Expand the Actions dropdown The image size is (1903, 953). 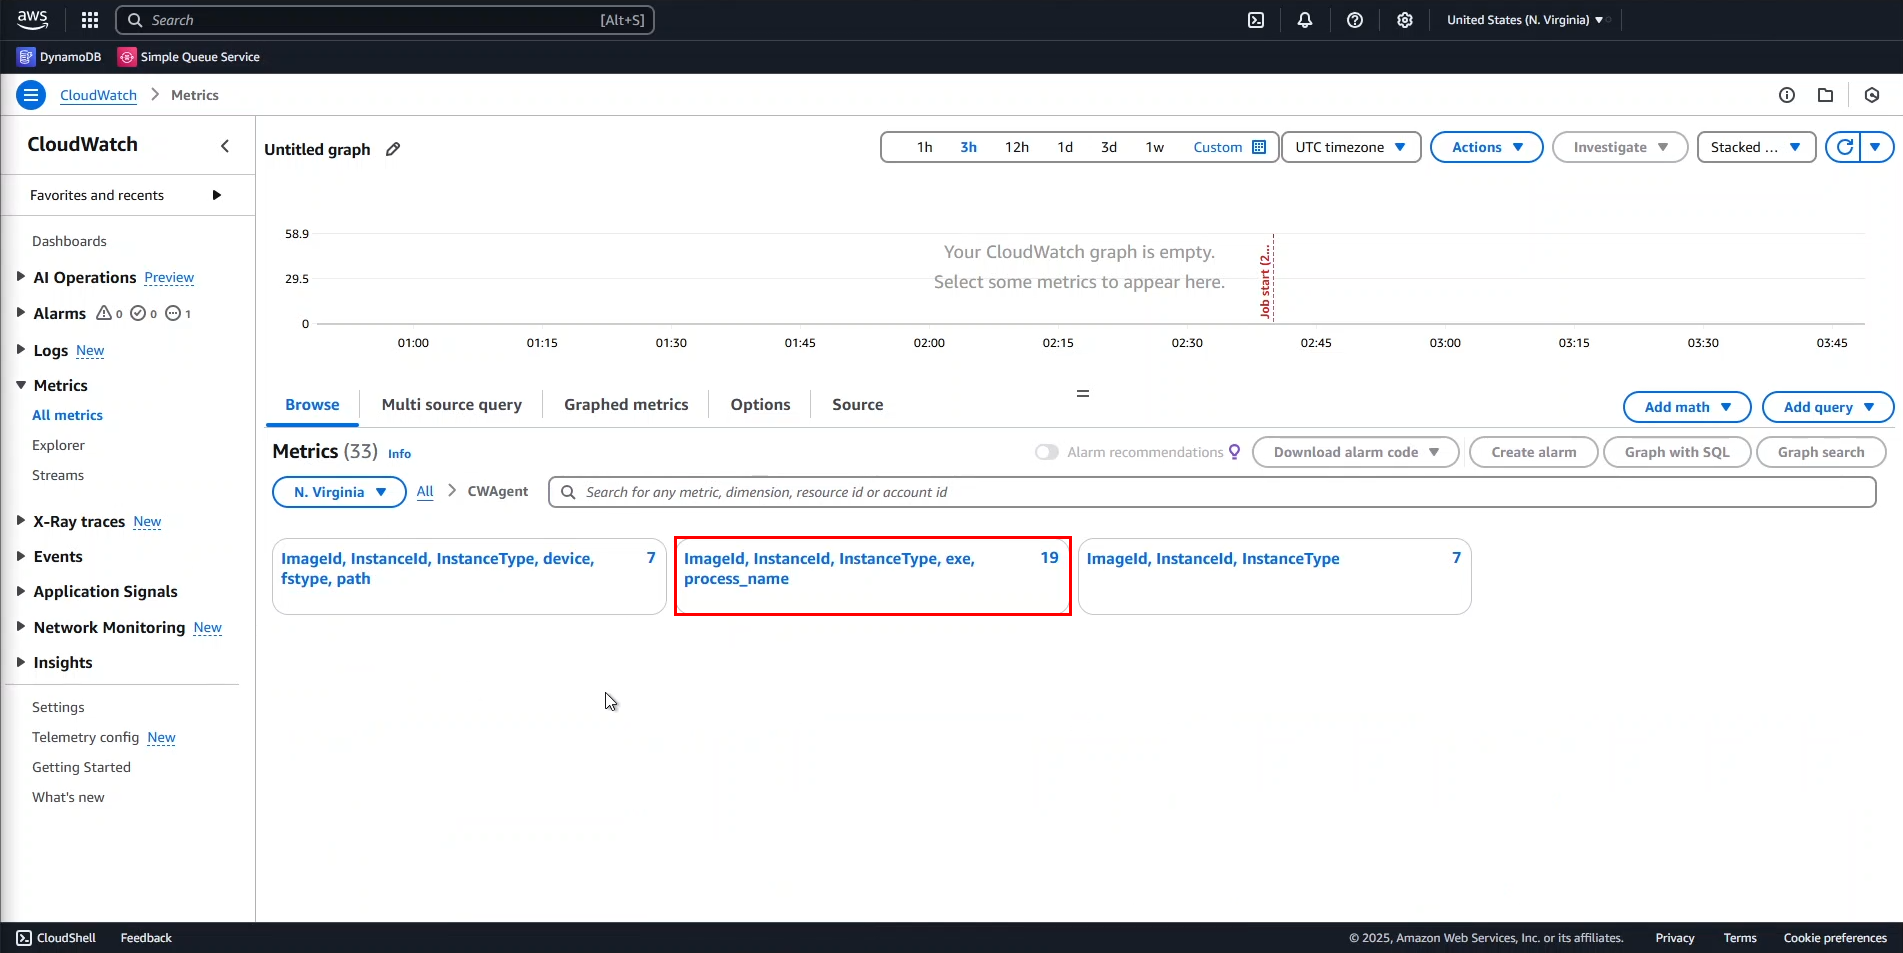click(x=1486, y=146)
